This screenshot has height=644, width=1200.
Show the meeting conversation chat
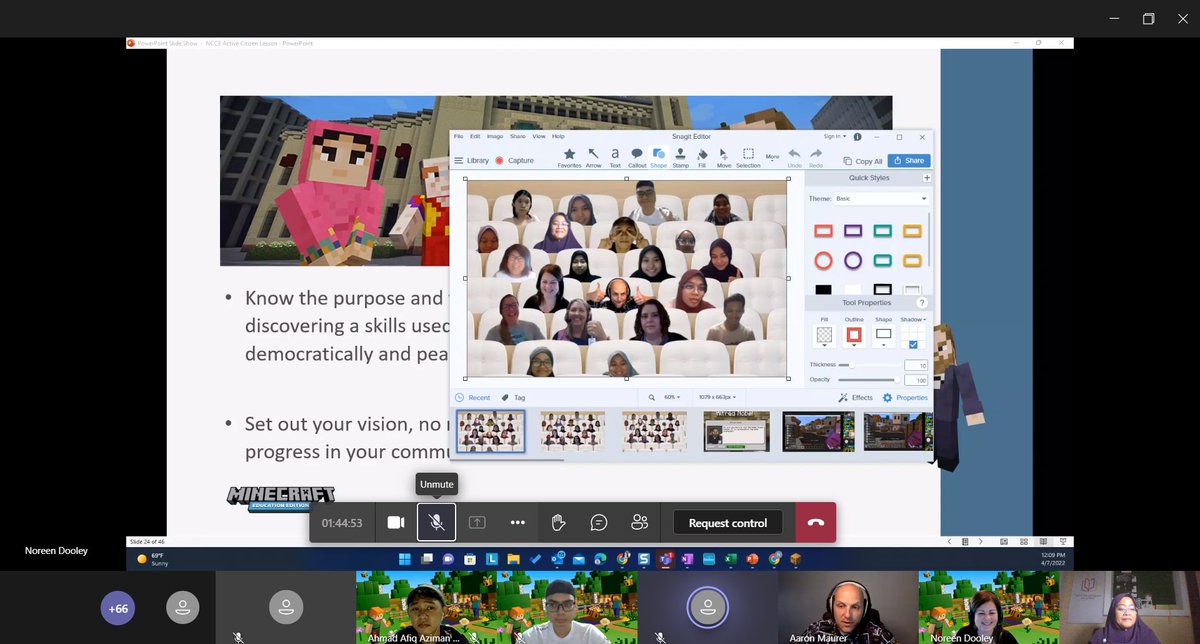(x=599, y=522)
